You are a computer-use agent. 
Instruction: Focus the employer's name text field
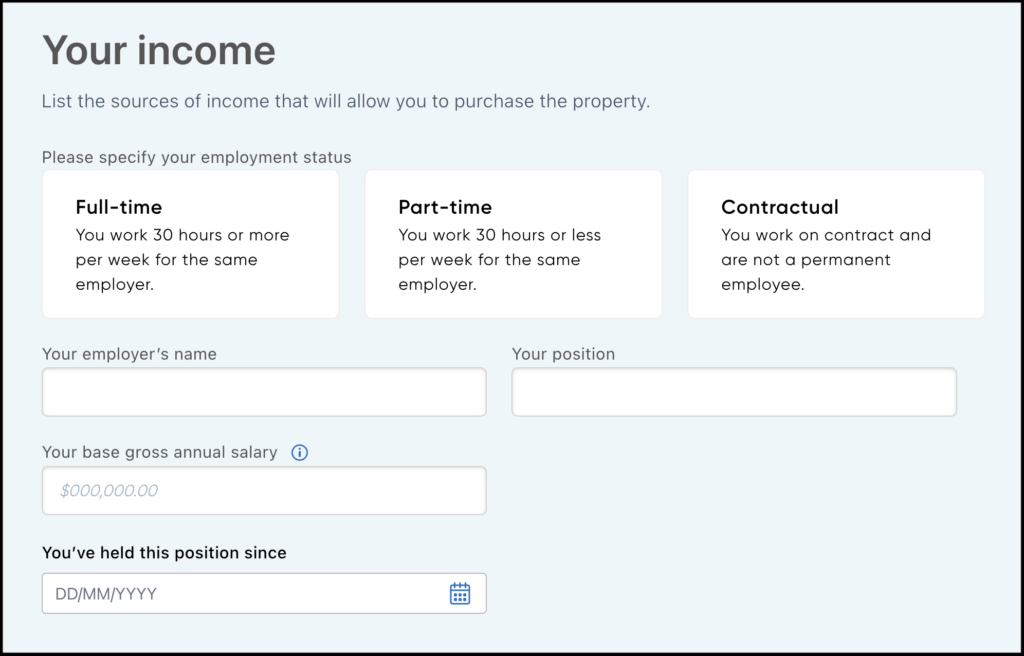click(264, 392)
